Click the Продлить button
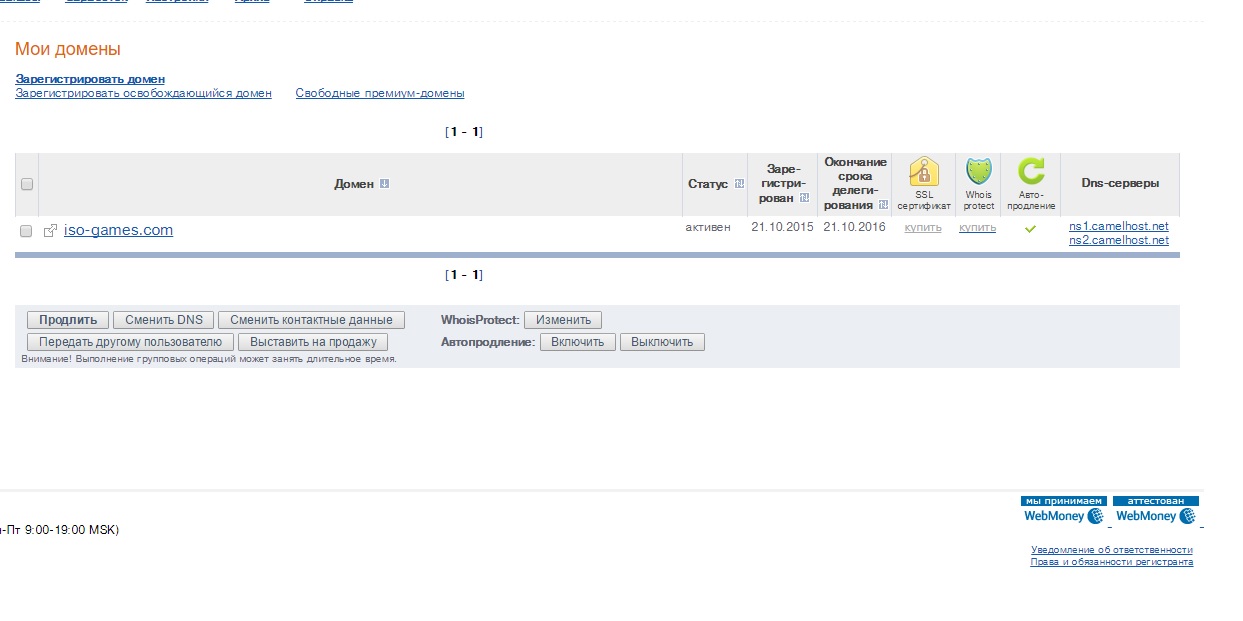Viewport: 1243px width, 621px height. click(x=68, y=320)
